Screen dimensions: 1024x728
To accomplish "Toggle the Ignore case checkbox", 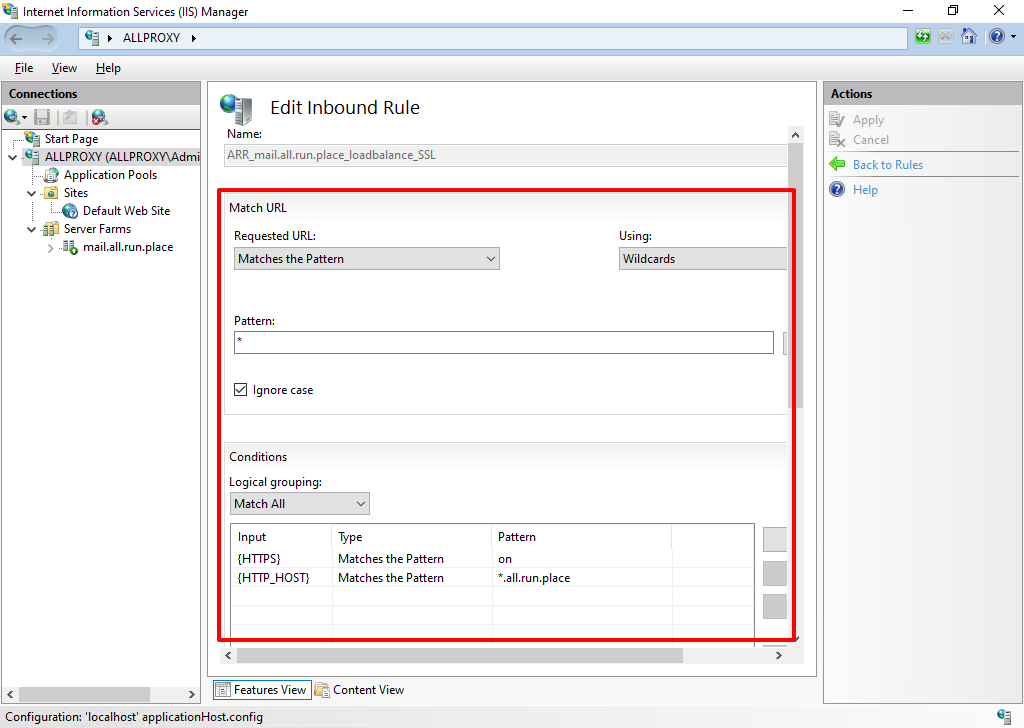I will (x=240, y=390).
